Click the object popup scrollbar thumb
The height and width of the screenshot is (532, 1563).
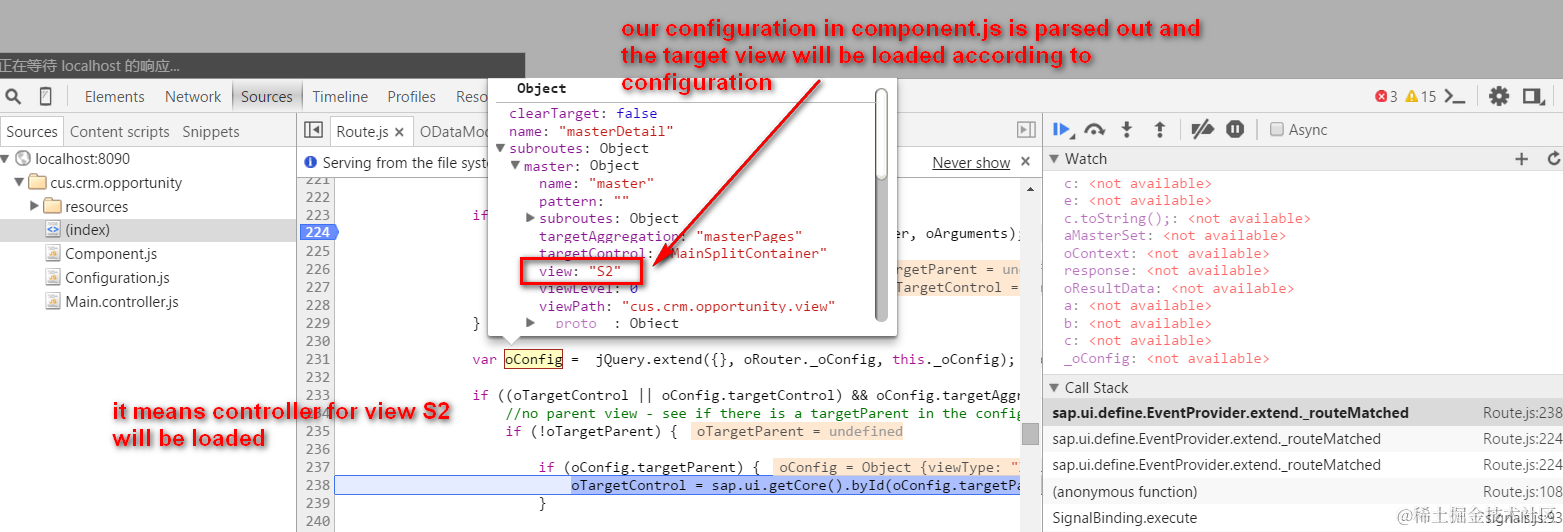point(881,134)
